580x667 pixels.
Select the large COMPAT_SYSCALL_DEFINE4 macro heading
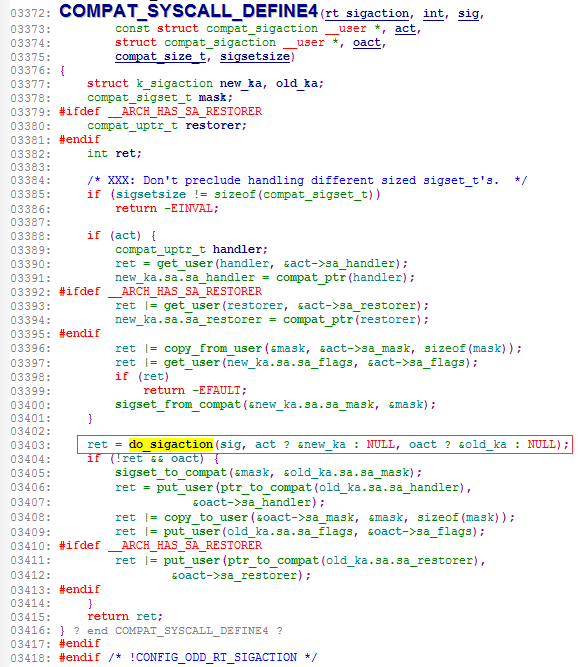[189, 11]
